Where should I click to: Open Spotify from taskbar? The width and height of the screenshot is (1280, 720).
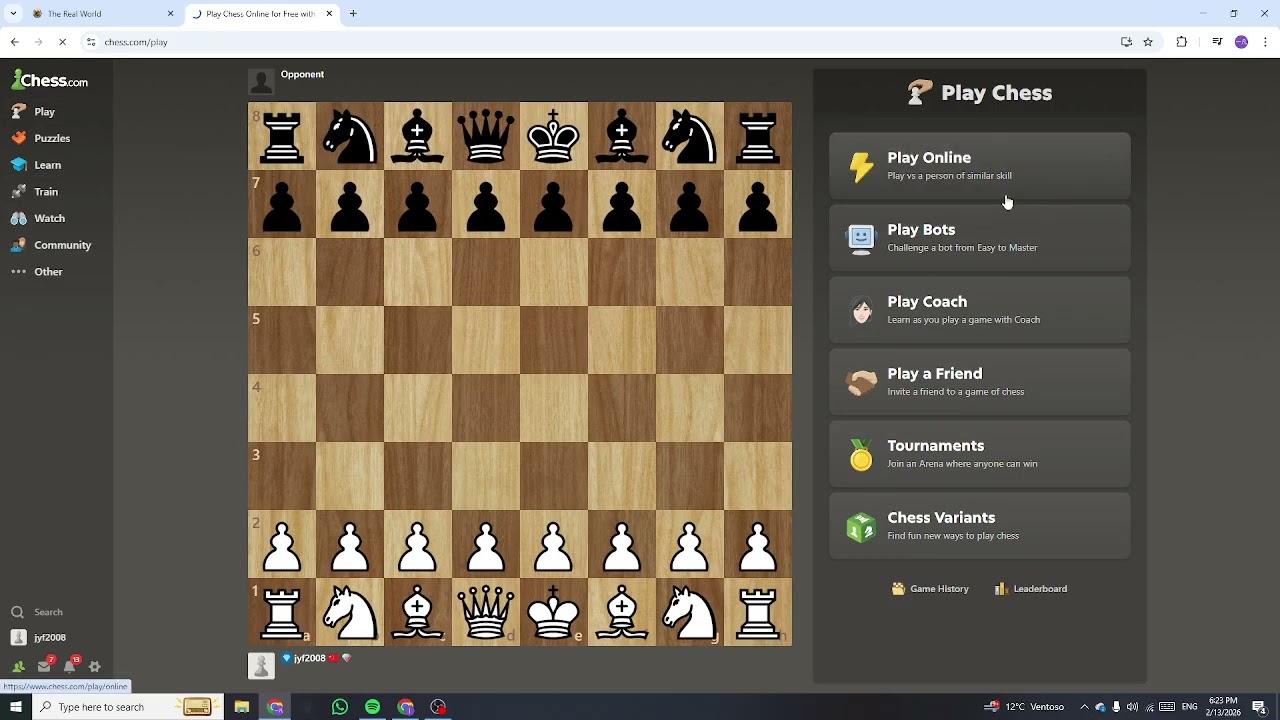373,707
